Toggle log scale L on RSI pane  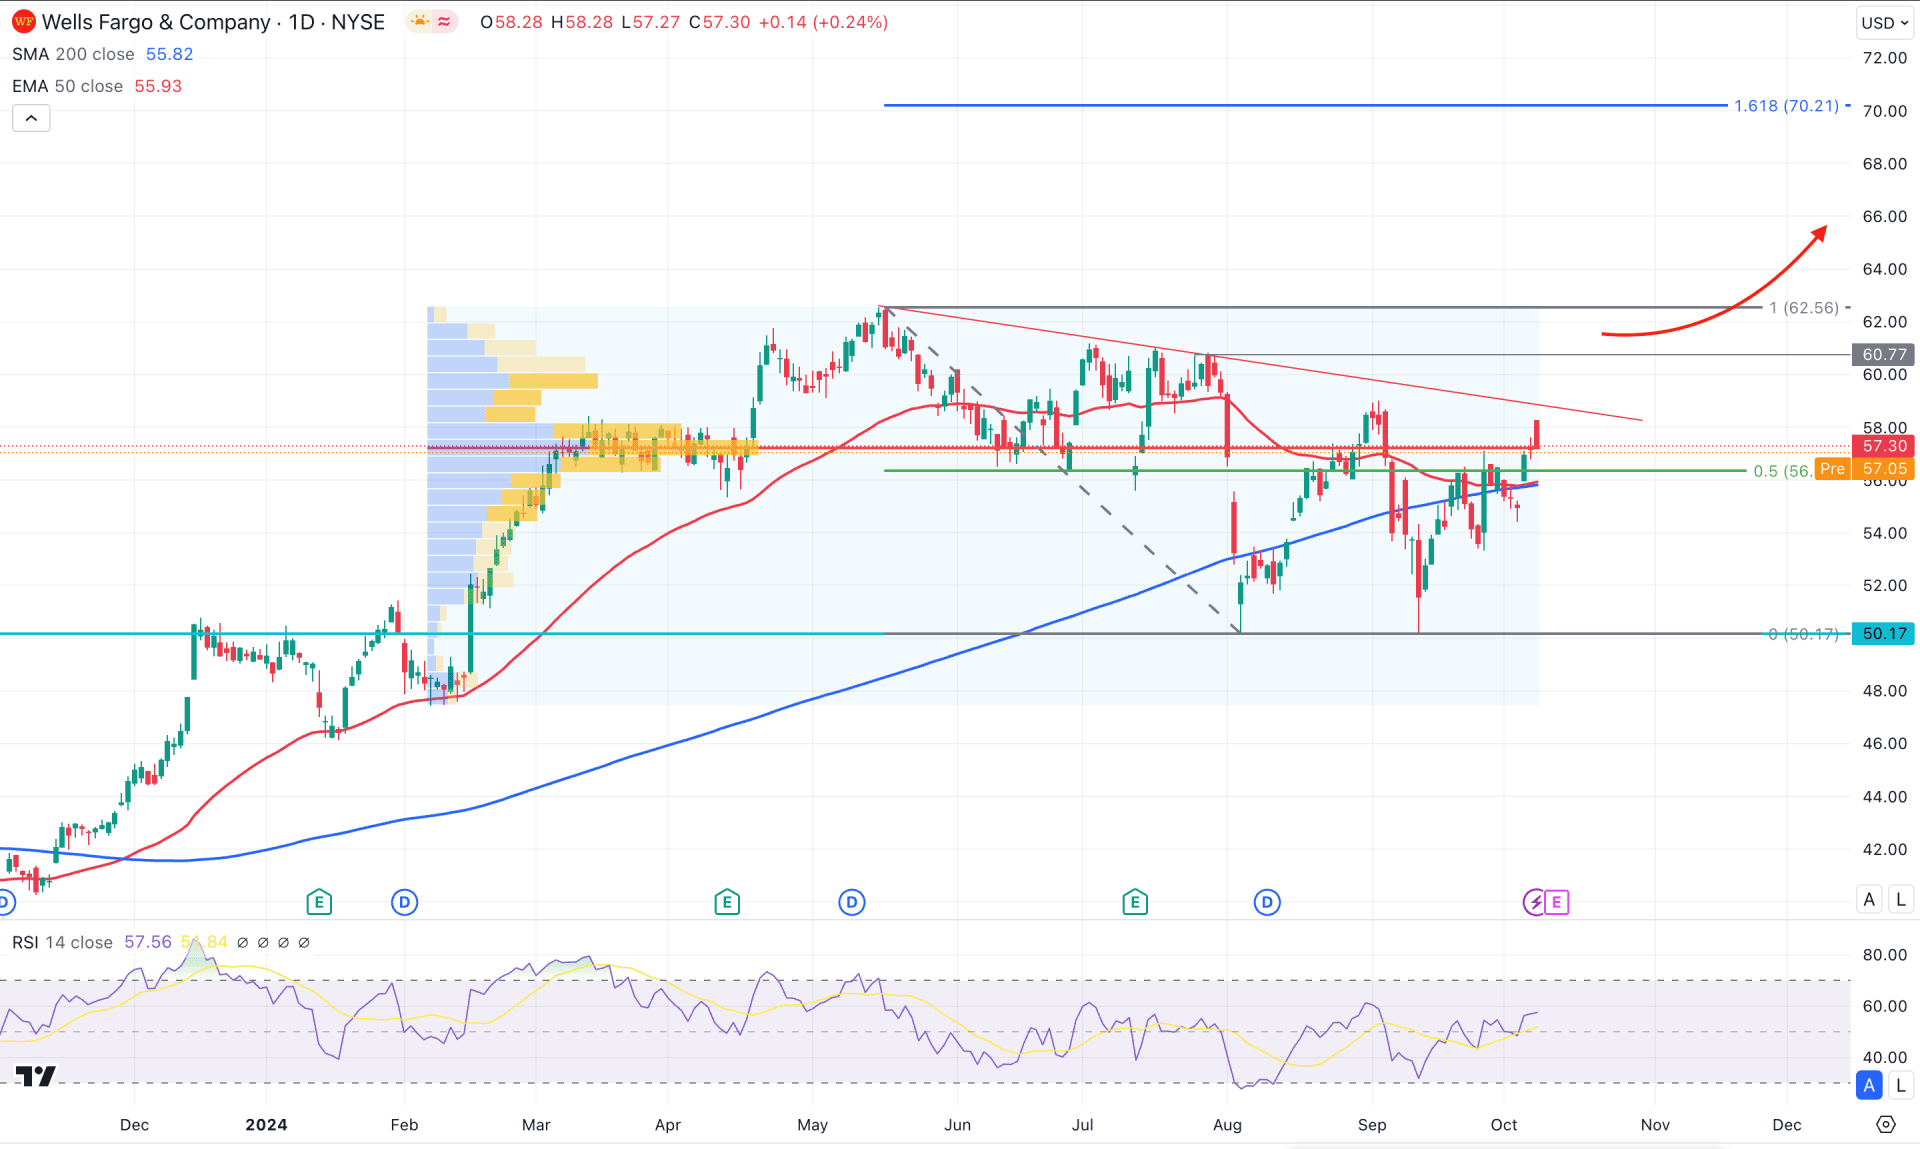tap(1901, 1085)
